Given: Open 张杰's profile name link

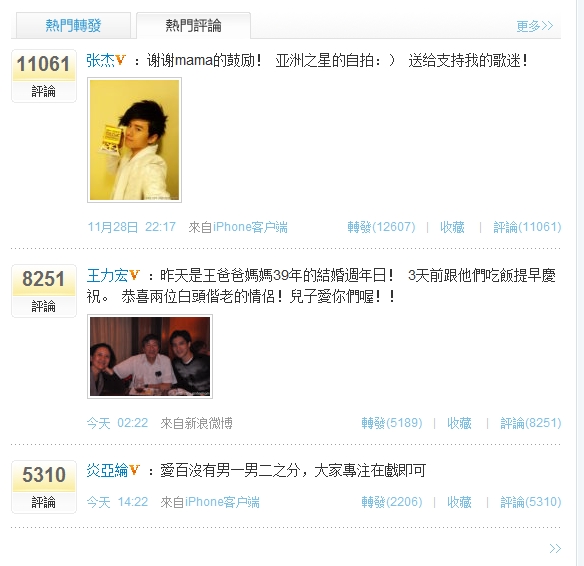Looking at the screenshot, I should pyautogui.click(x=100, y=60).
